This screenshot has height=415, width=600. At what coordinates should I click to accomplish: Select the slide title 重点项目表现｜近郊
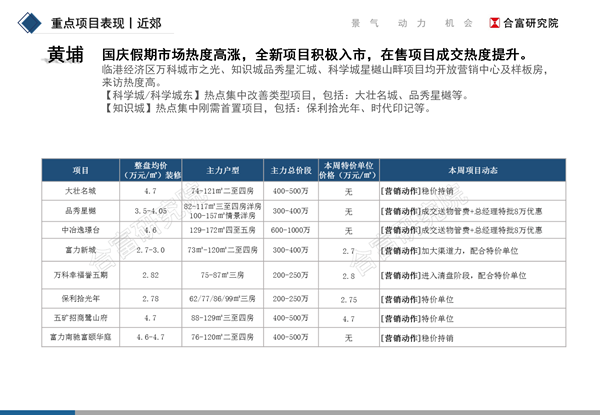pos(106,23)
